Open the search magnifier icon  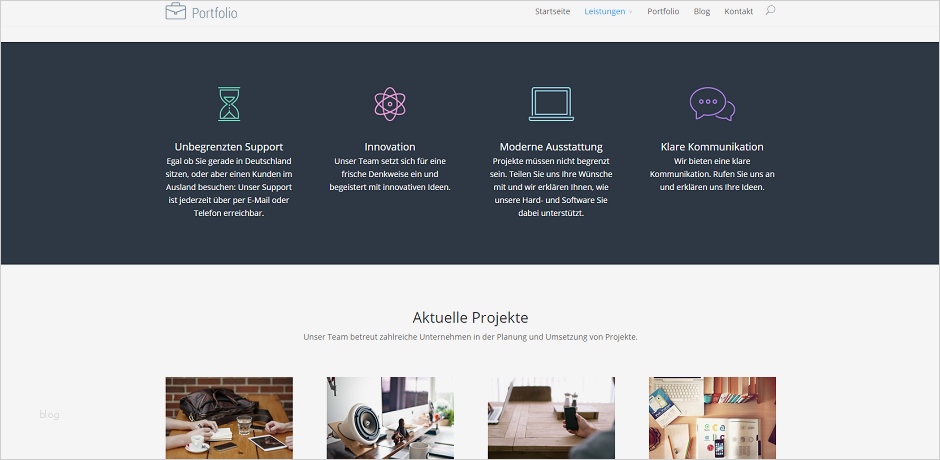click(770, 10)
